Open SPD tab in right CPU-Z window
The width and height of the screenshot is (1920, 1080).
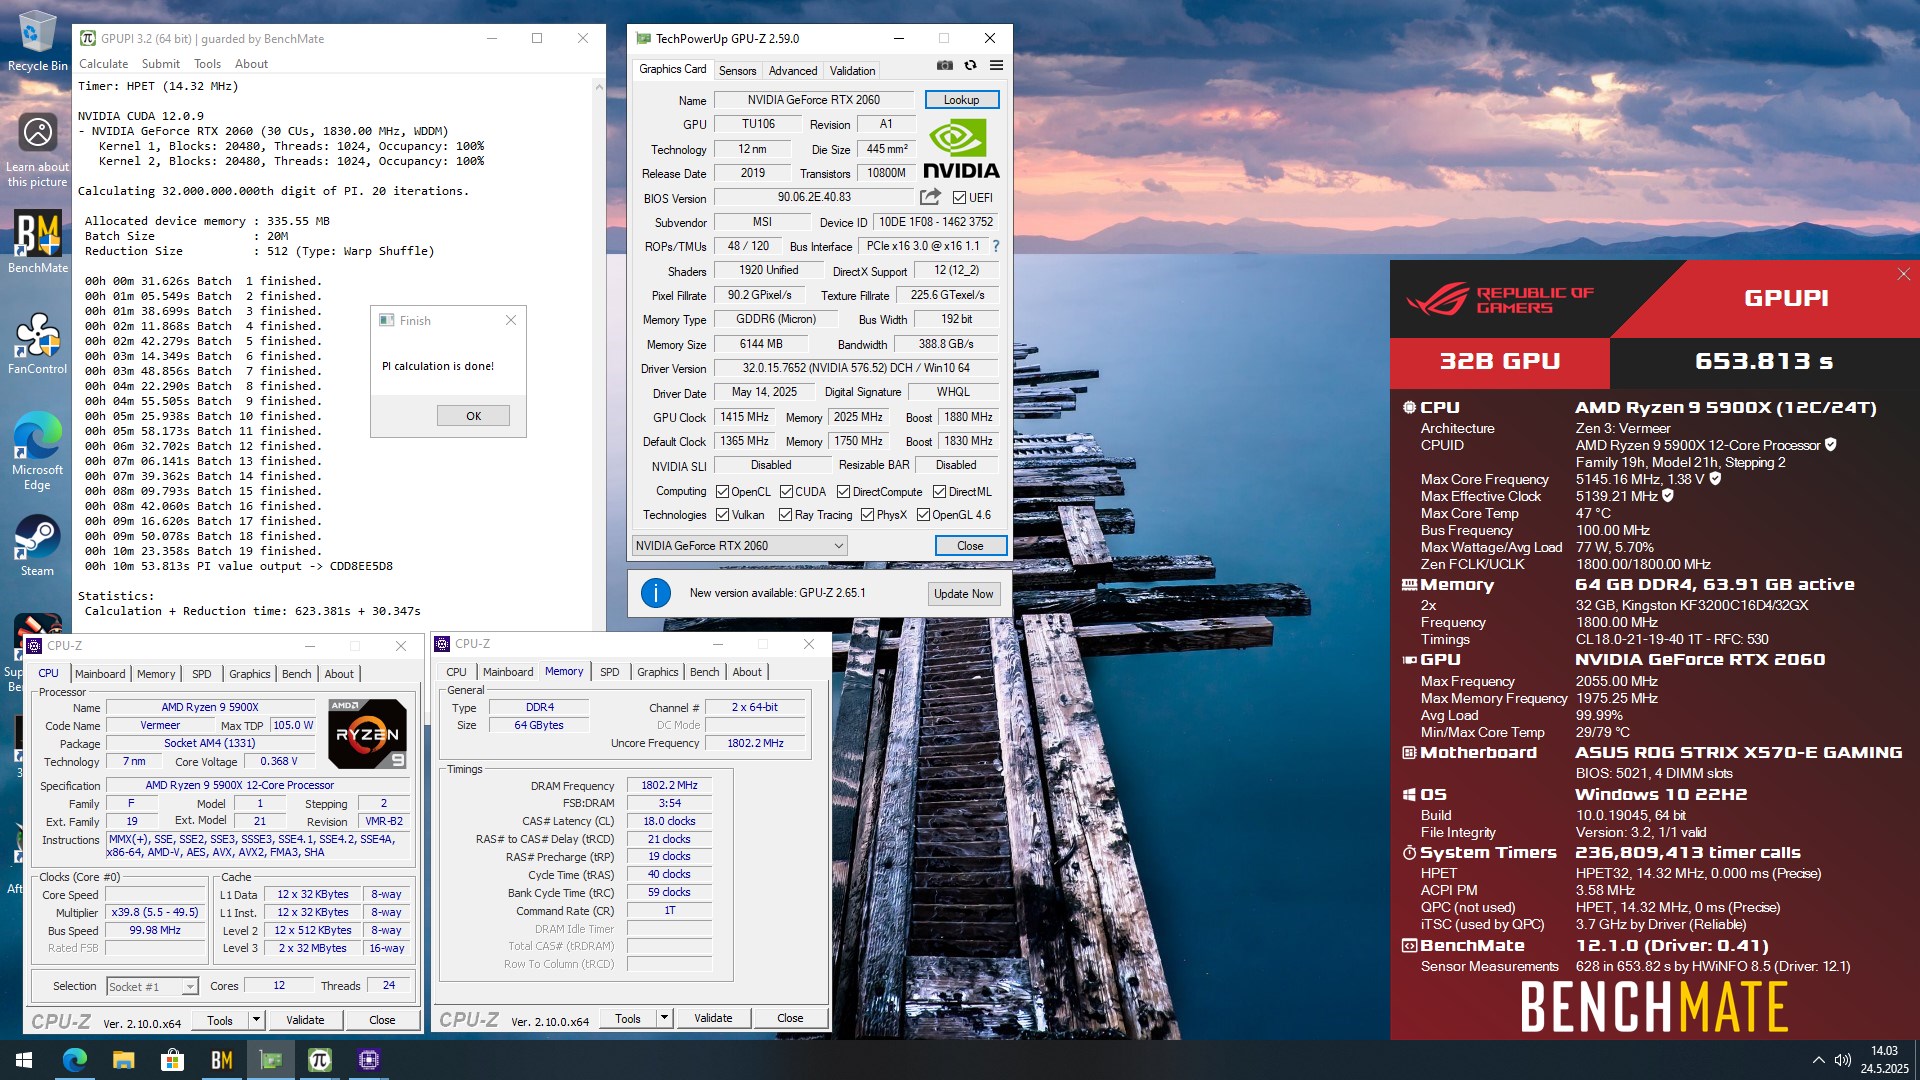click(610, 672)
